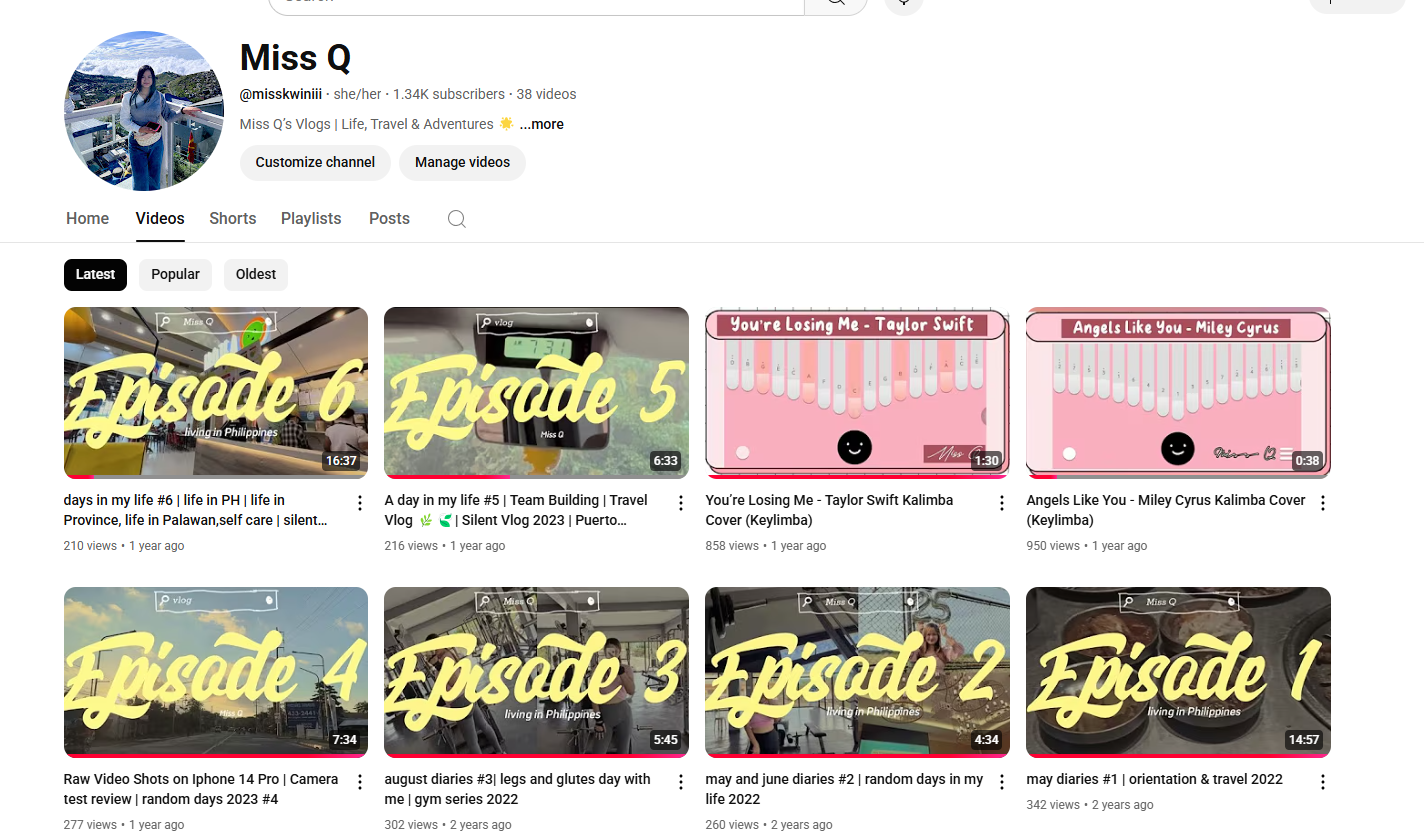Open the A day in my life #5 title link
This screenshot has height=838, width=1424.
click(516, 510)
